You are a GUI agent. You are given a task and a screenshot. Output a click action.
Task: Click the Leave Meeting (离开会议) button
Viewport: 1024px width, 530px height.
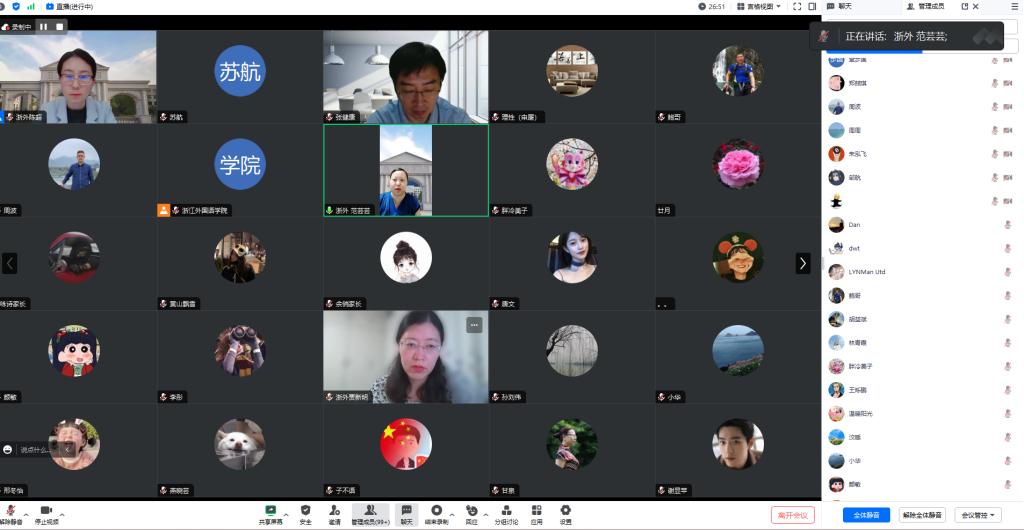tap(793, 515)
